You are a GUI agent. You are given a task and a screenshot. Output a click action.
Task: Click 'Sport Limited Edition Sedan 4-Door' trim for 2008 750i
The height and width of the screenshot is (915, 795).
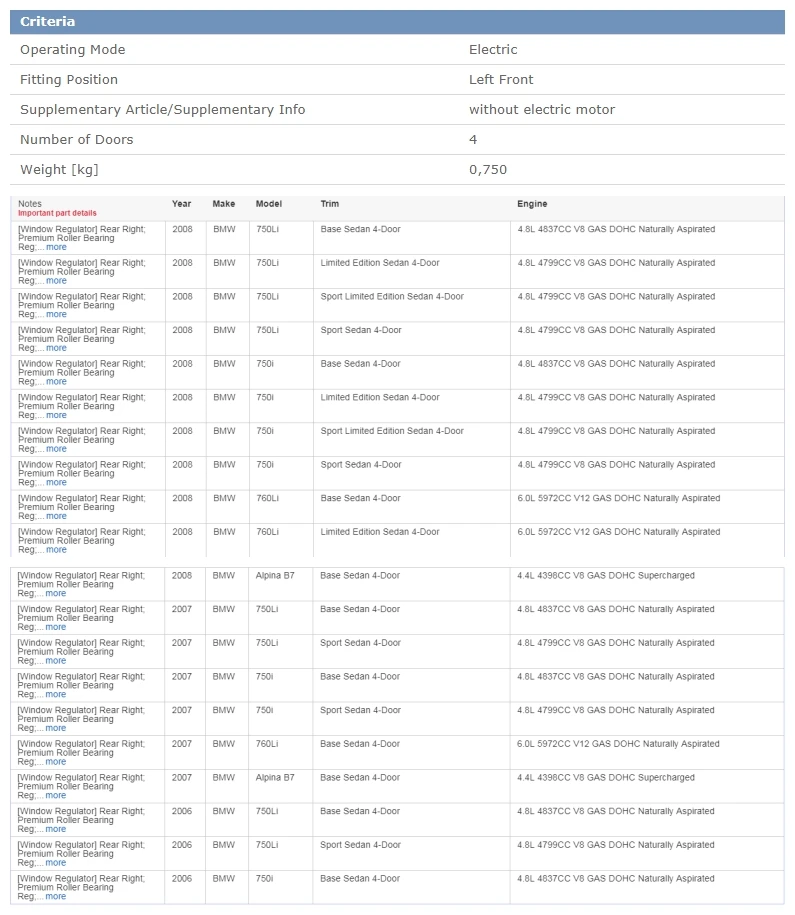pos(392,431)
